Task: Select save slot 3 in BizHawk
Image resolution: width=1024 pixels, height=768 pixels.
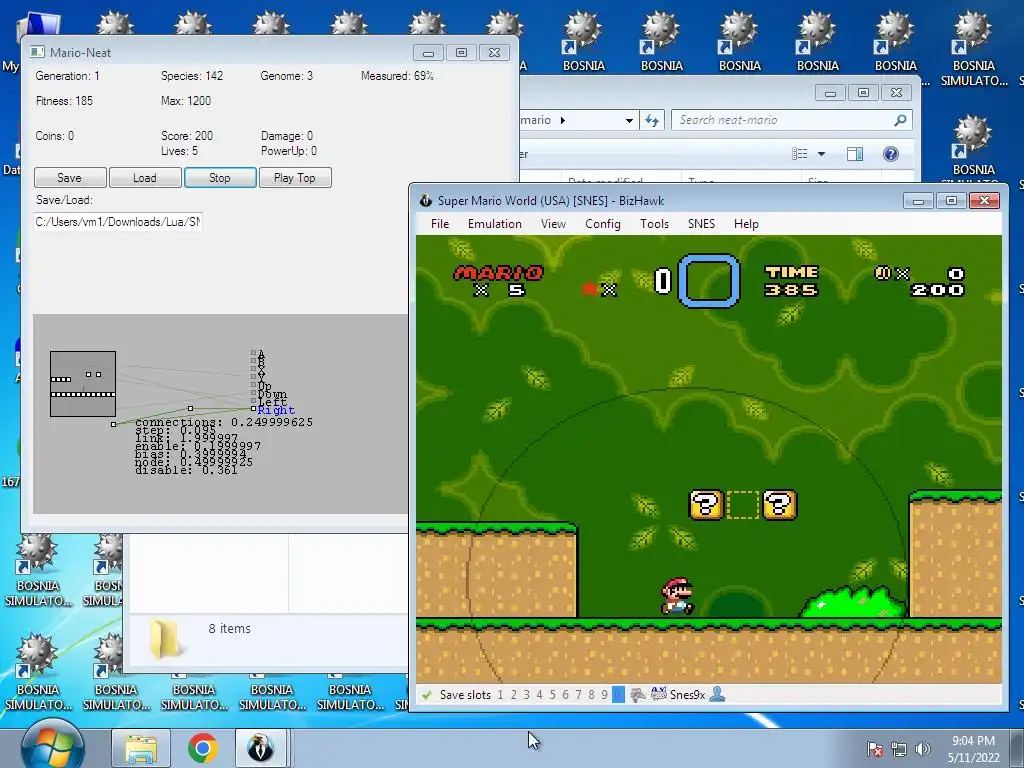Action: pyautogui.click(x=526, y=695)
